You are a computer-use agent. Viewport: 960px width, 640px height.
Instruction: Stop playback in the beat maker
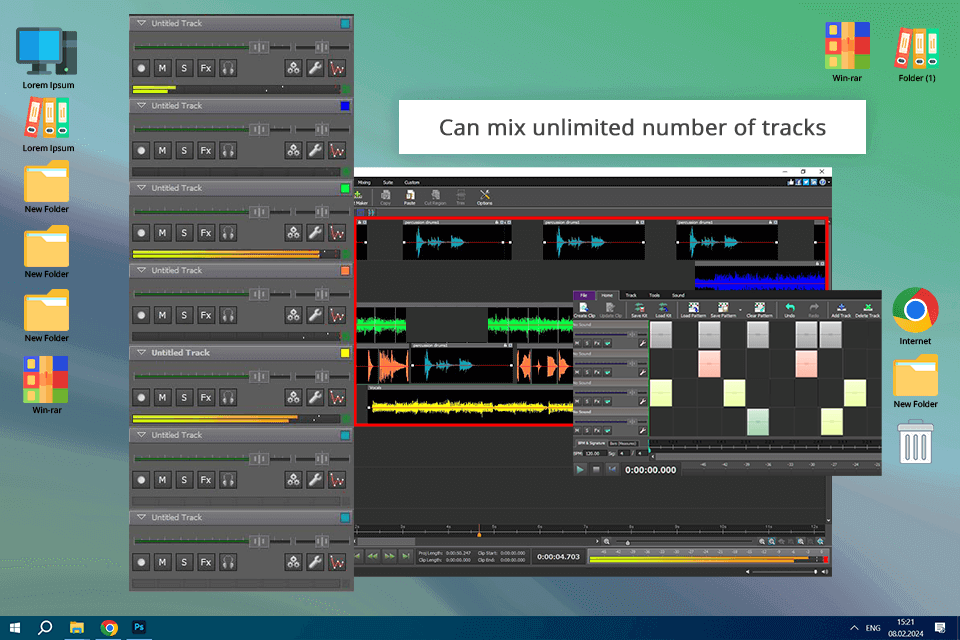(596, 470)
